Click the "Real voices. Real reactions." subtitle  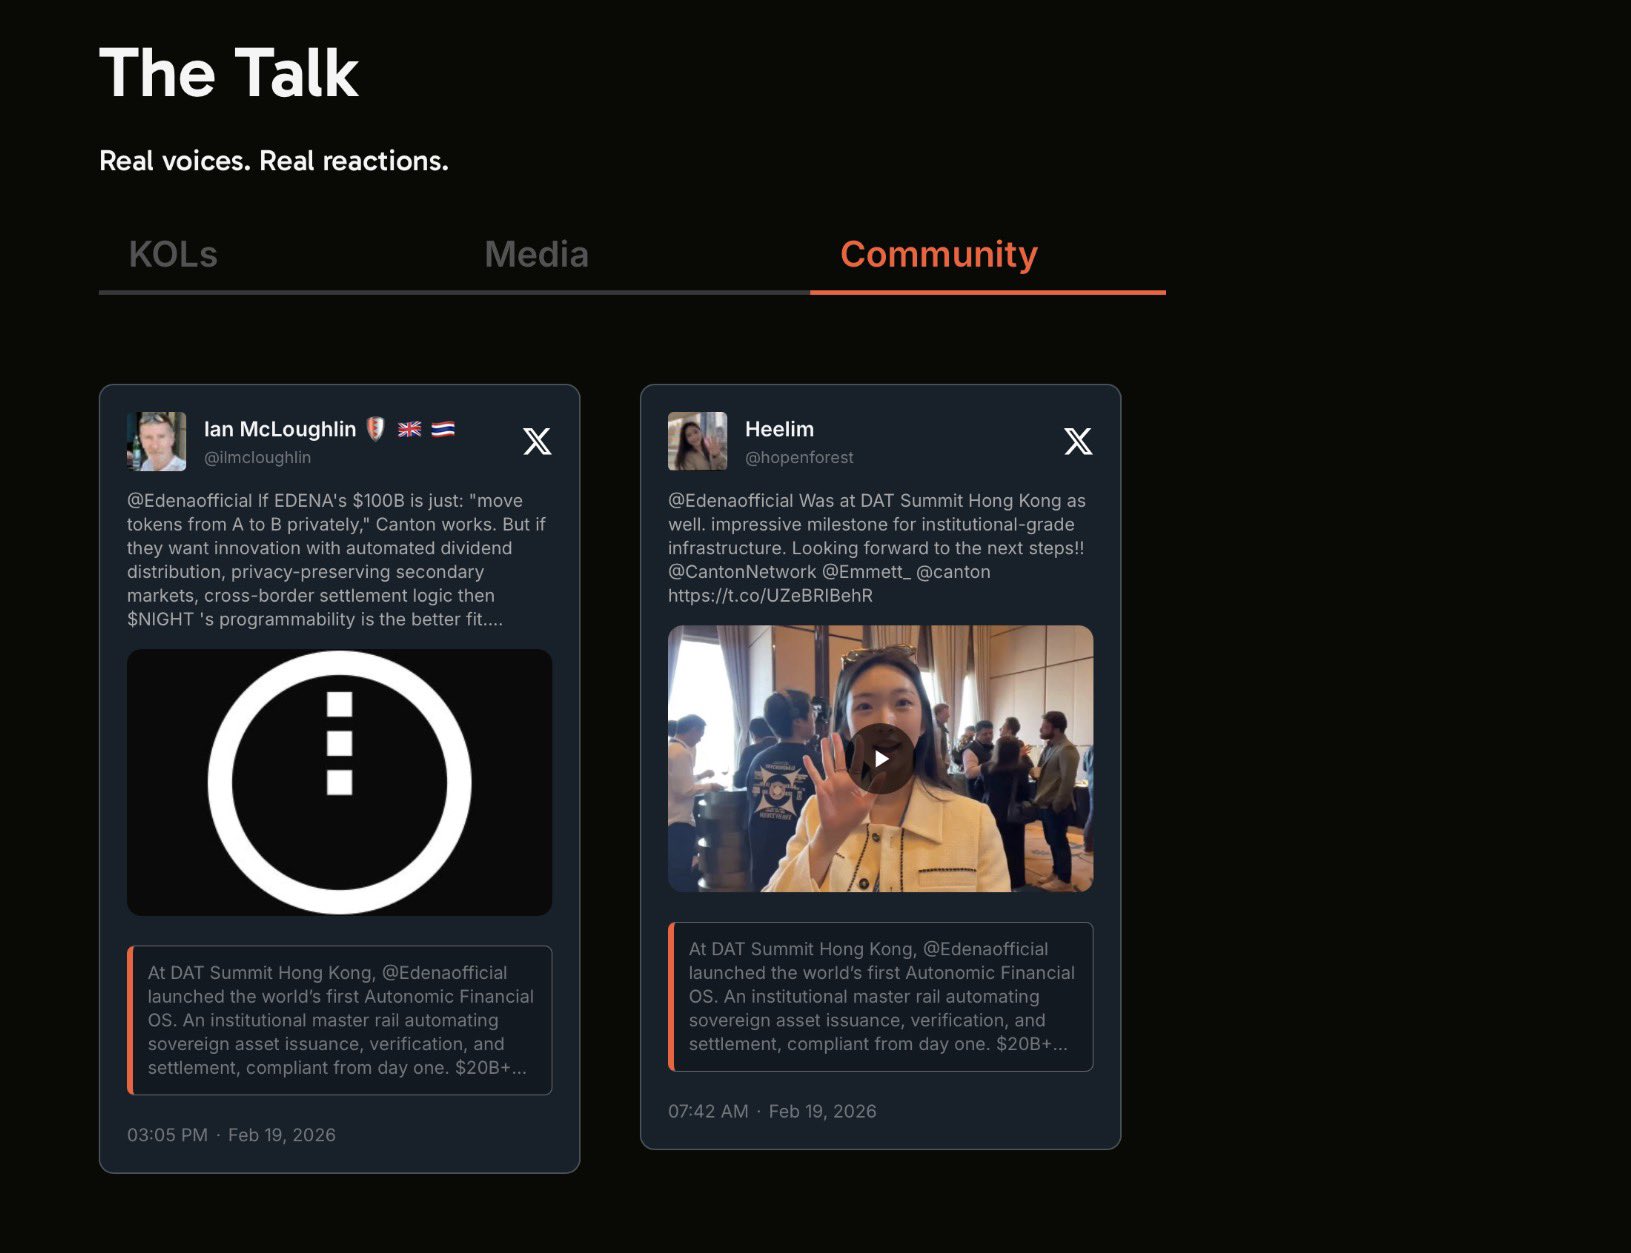coord(274,161)
